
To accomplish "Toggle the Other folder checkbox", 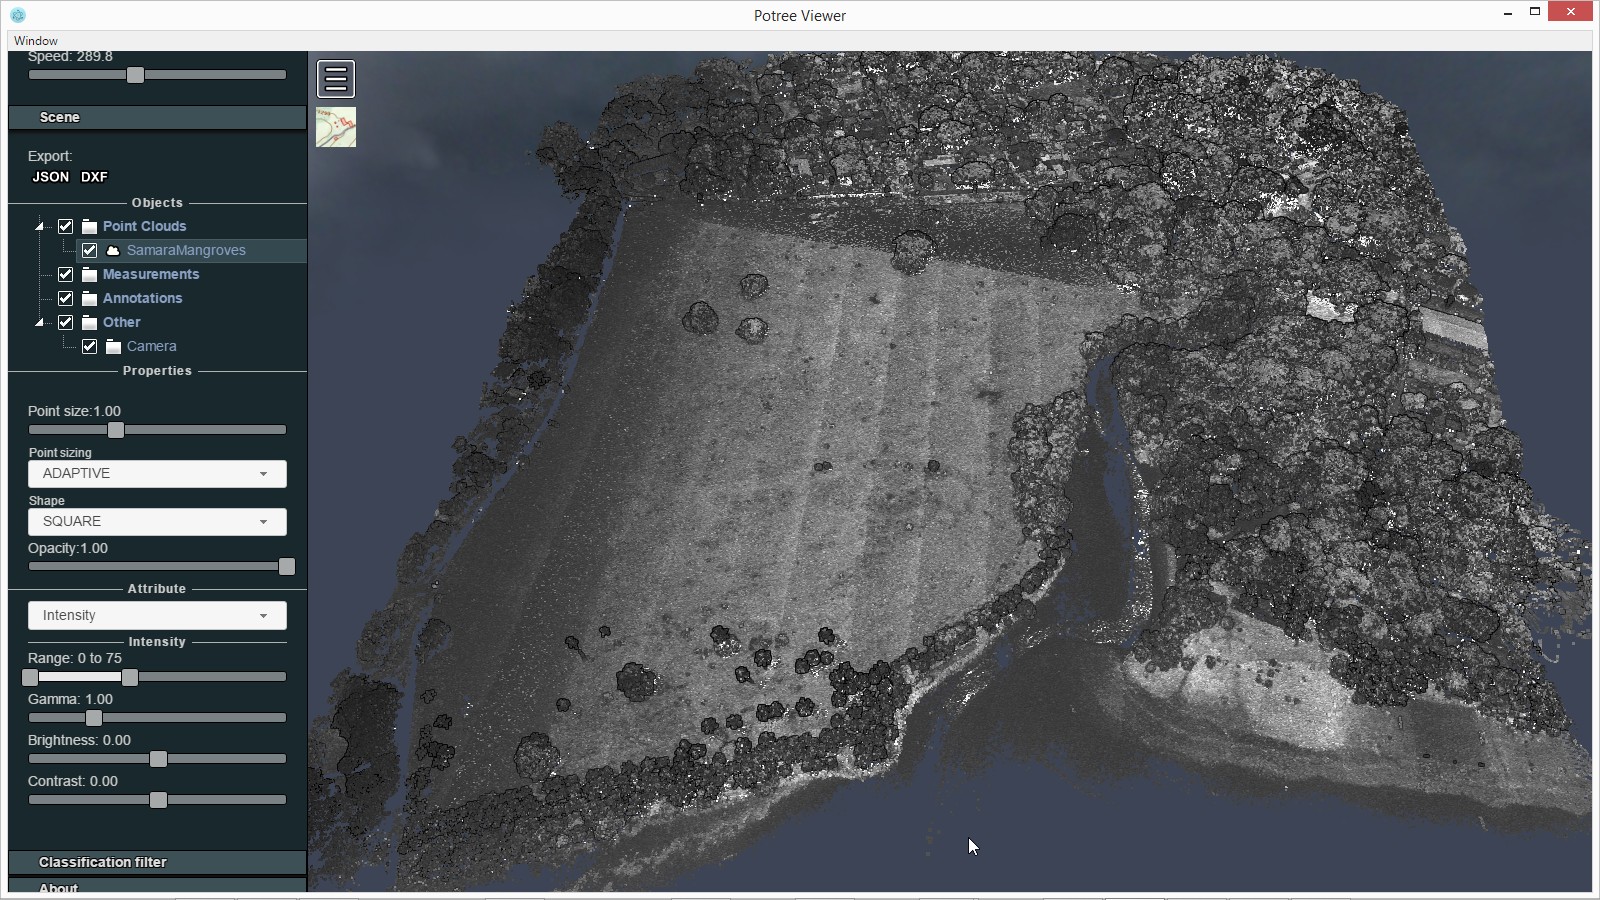I will click(65, 322).
